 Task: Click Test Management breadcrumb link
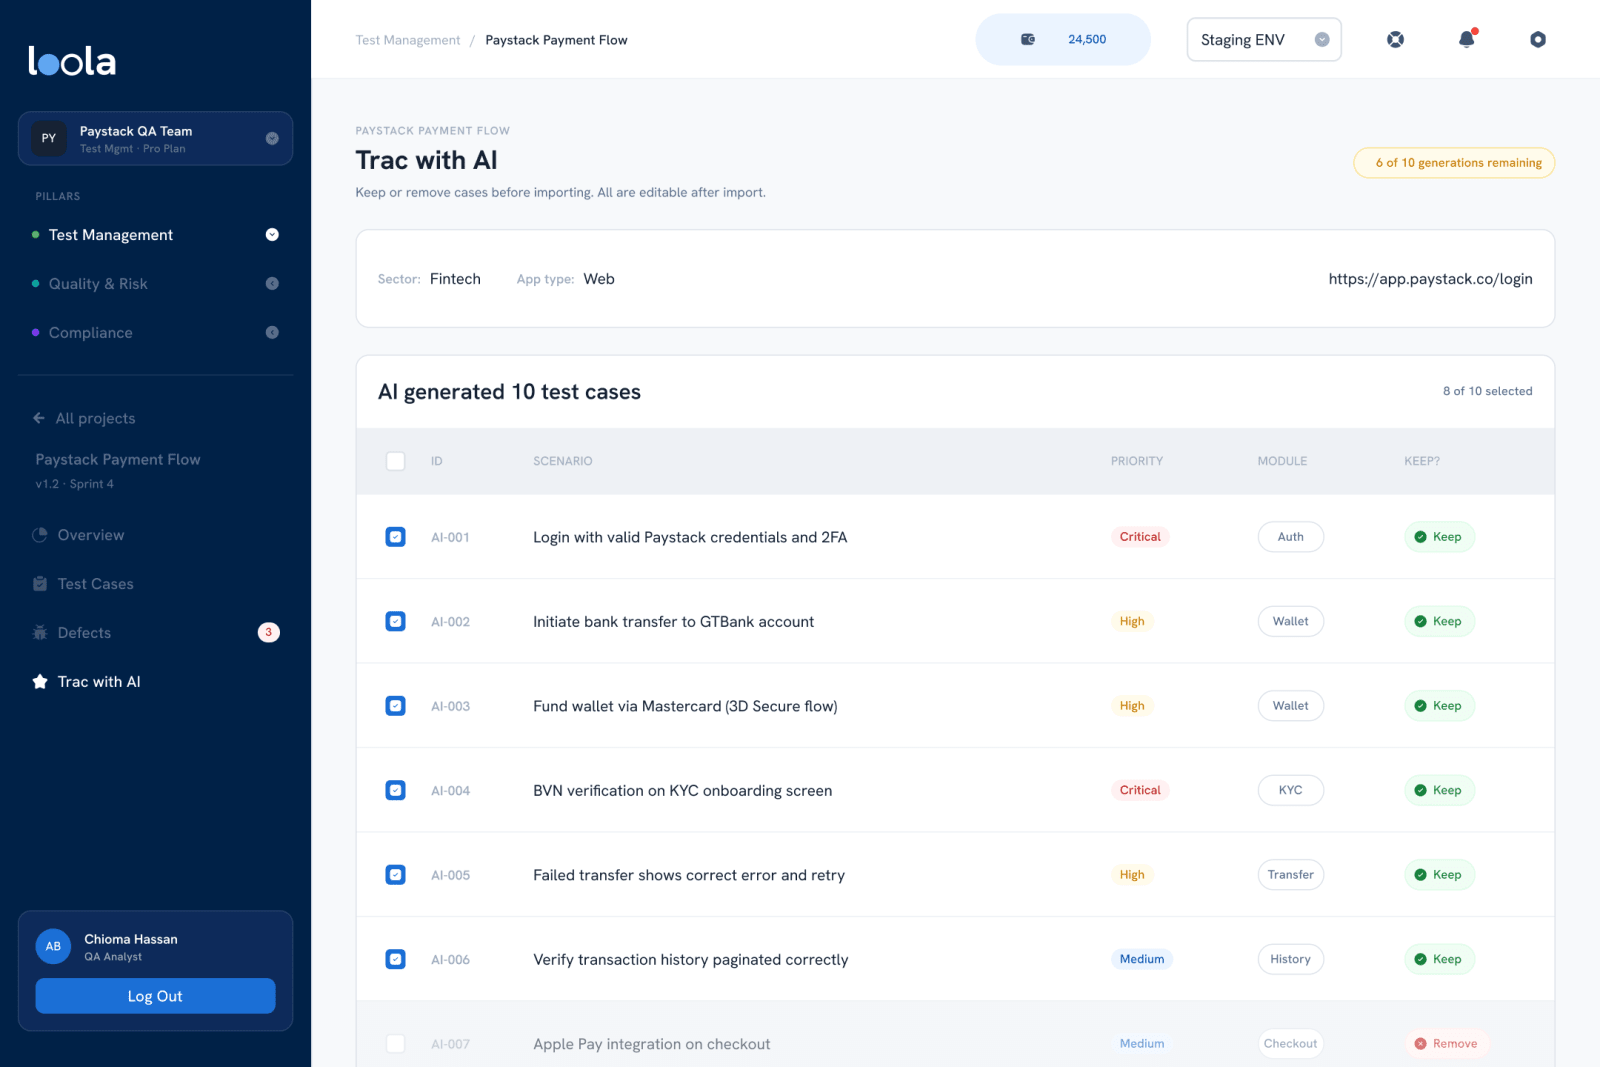click(408, 40)
